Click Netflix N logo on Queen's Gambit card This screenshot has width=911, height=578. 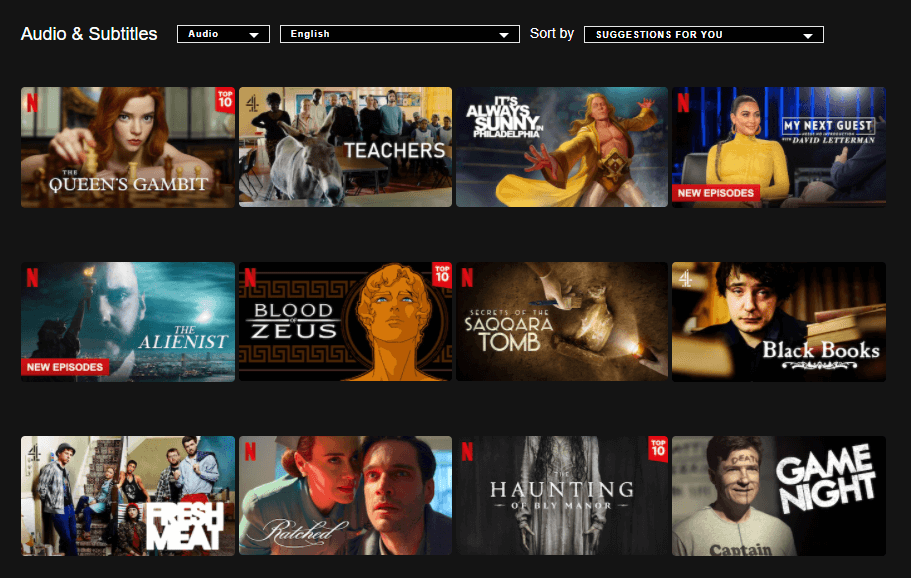pyautogui.click(x=33, y=103)
